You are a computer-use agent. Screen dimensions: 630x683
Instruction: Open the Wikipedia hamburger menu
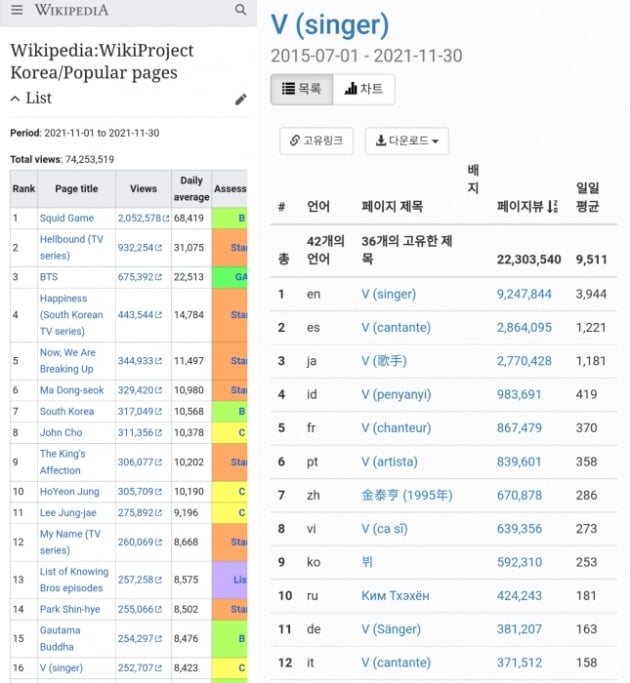[17, 10]
